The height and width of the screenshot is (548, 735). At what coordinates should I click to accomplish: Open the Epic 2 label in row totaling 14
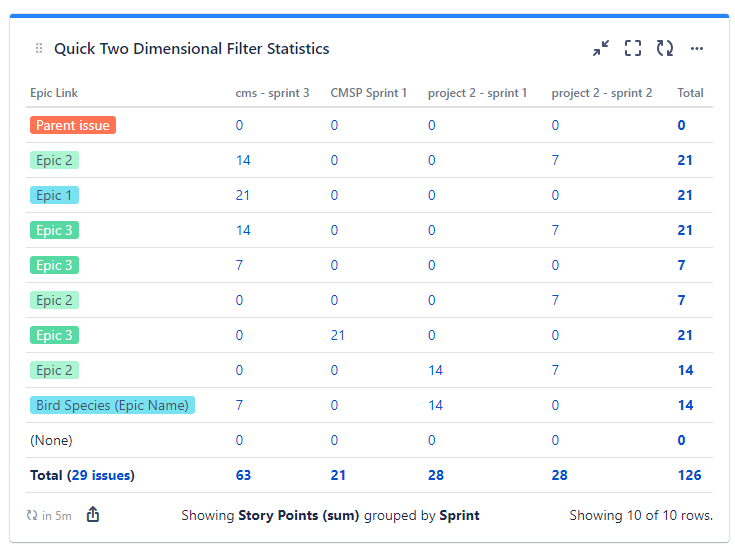[54, 370]
